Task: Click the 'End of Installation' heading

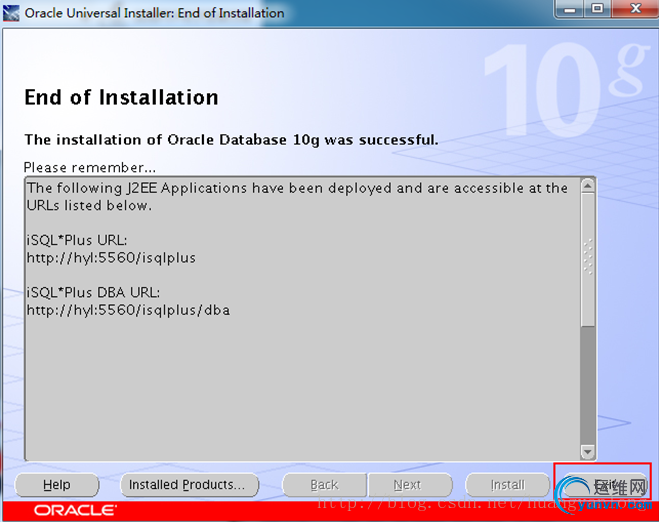Action: (121, 98)
